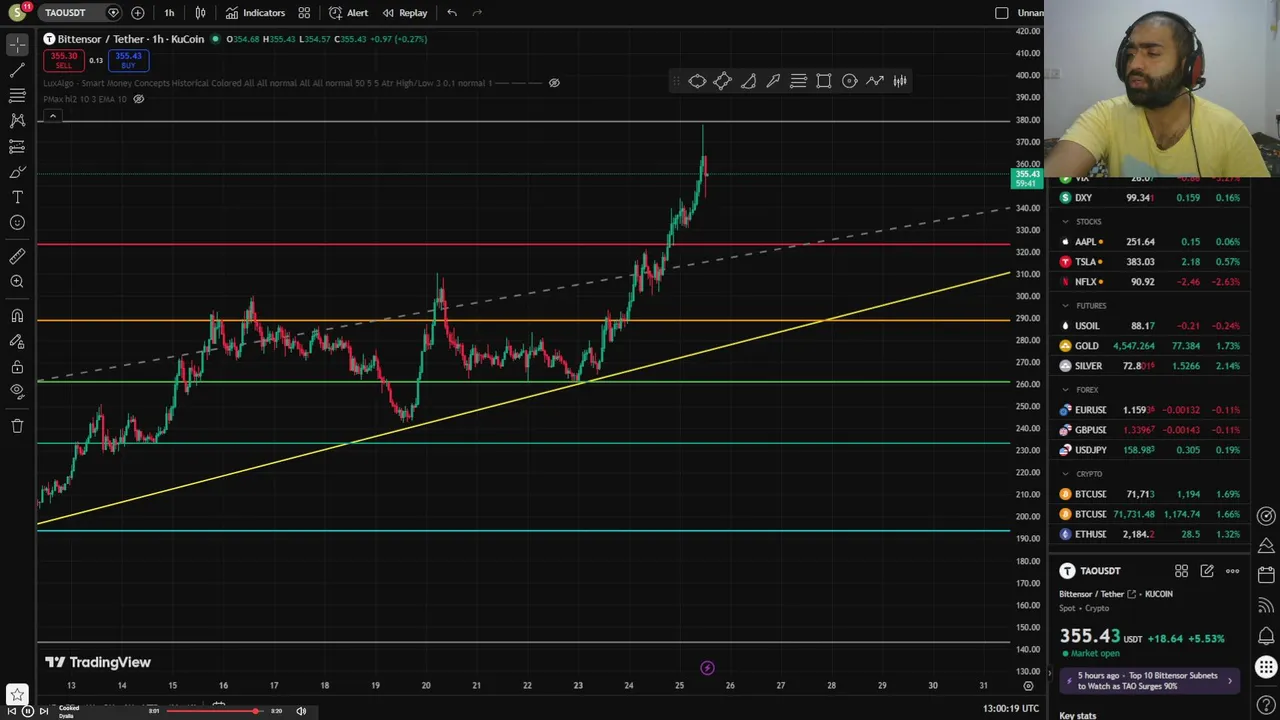Select the XABCD patterns tool

coord(17,120)
